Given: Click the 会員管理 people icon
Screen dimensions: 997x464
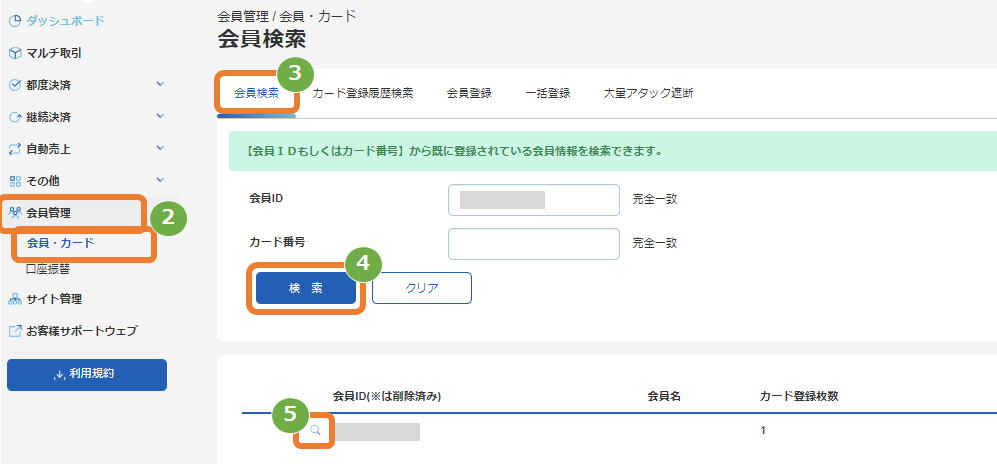Looking at the screenshot, I should pos(16,213).
